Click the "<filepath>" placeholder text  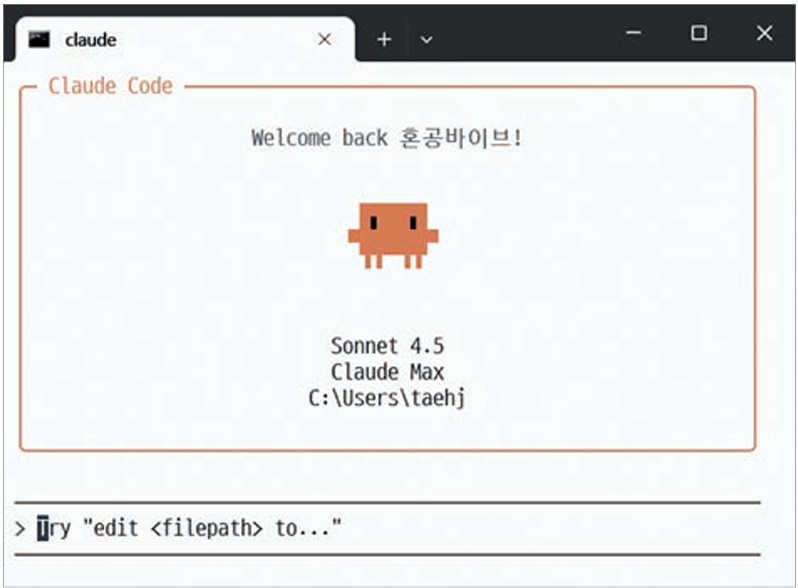pos(207,528)
